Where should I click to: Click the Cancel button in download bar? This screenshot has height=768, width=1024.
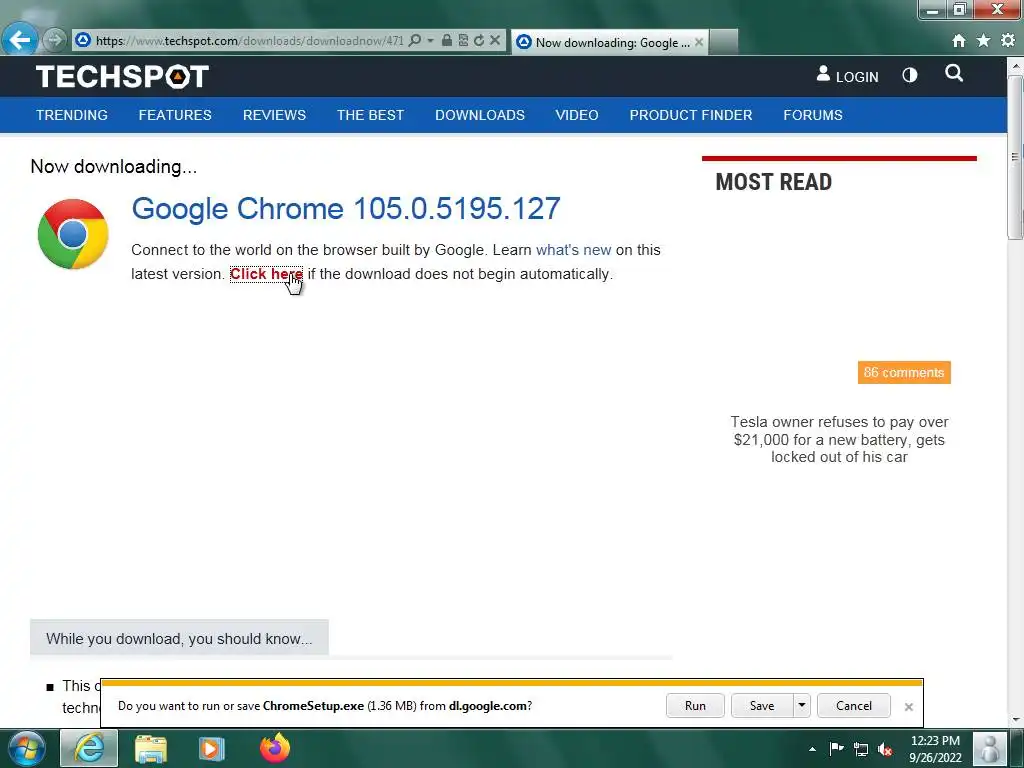(x=854, y=705)
